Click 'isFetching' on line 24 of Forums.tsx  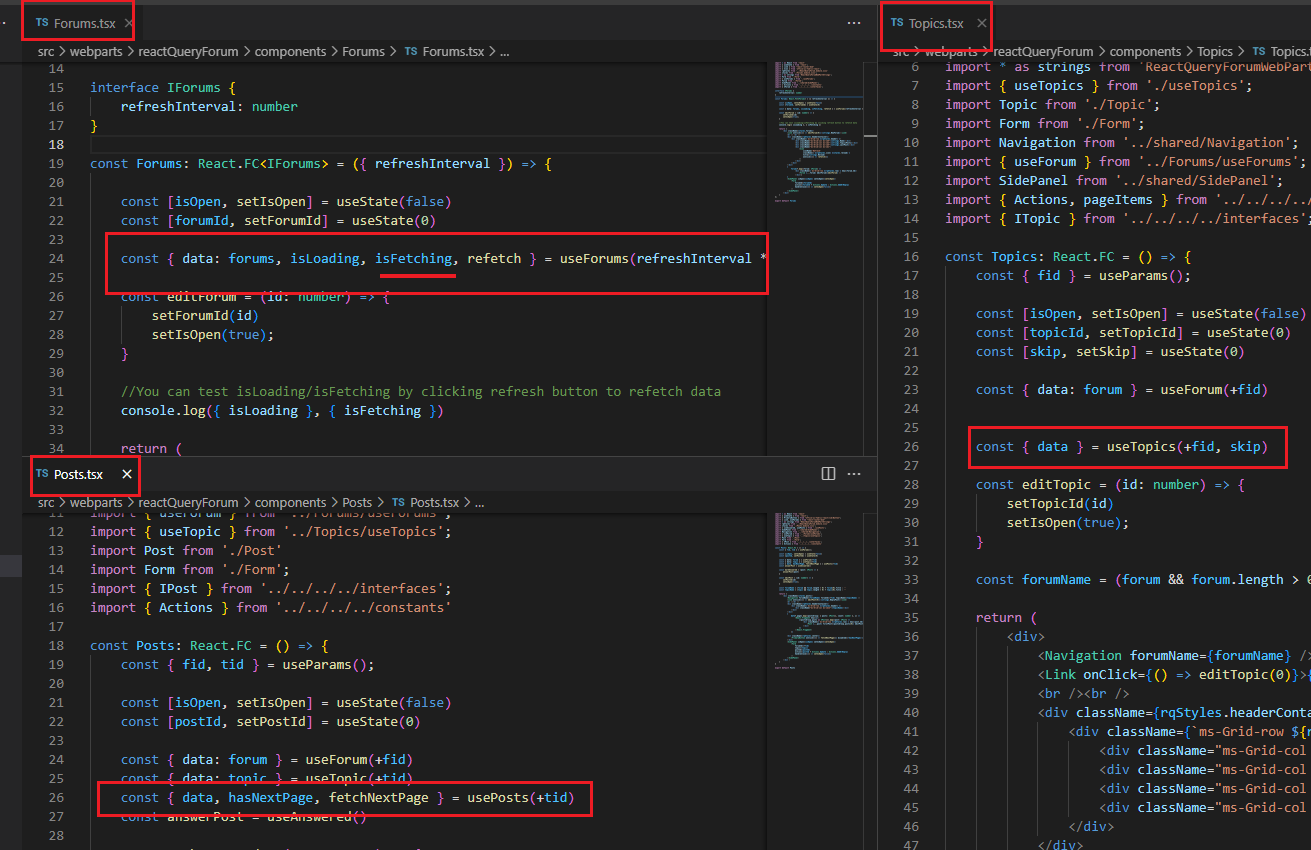(414, 259)
